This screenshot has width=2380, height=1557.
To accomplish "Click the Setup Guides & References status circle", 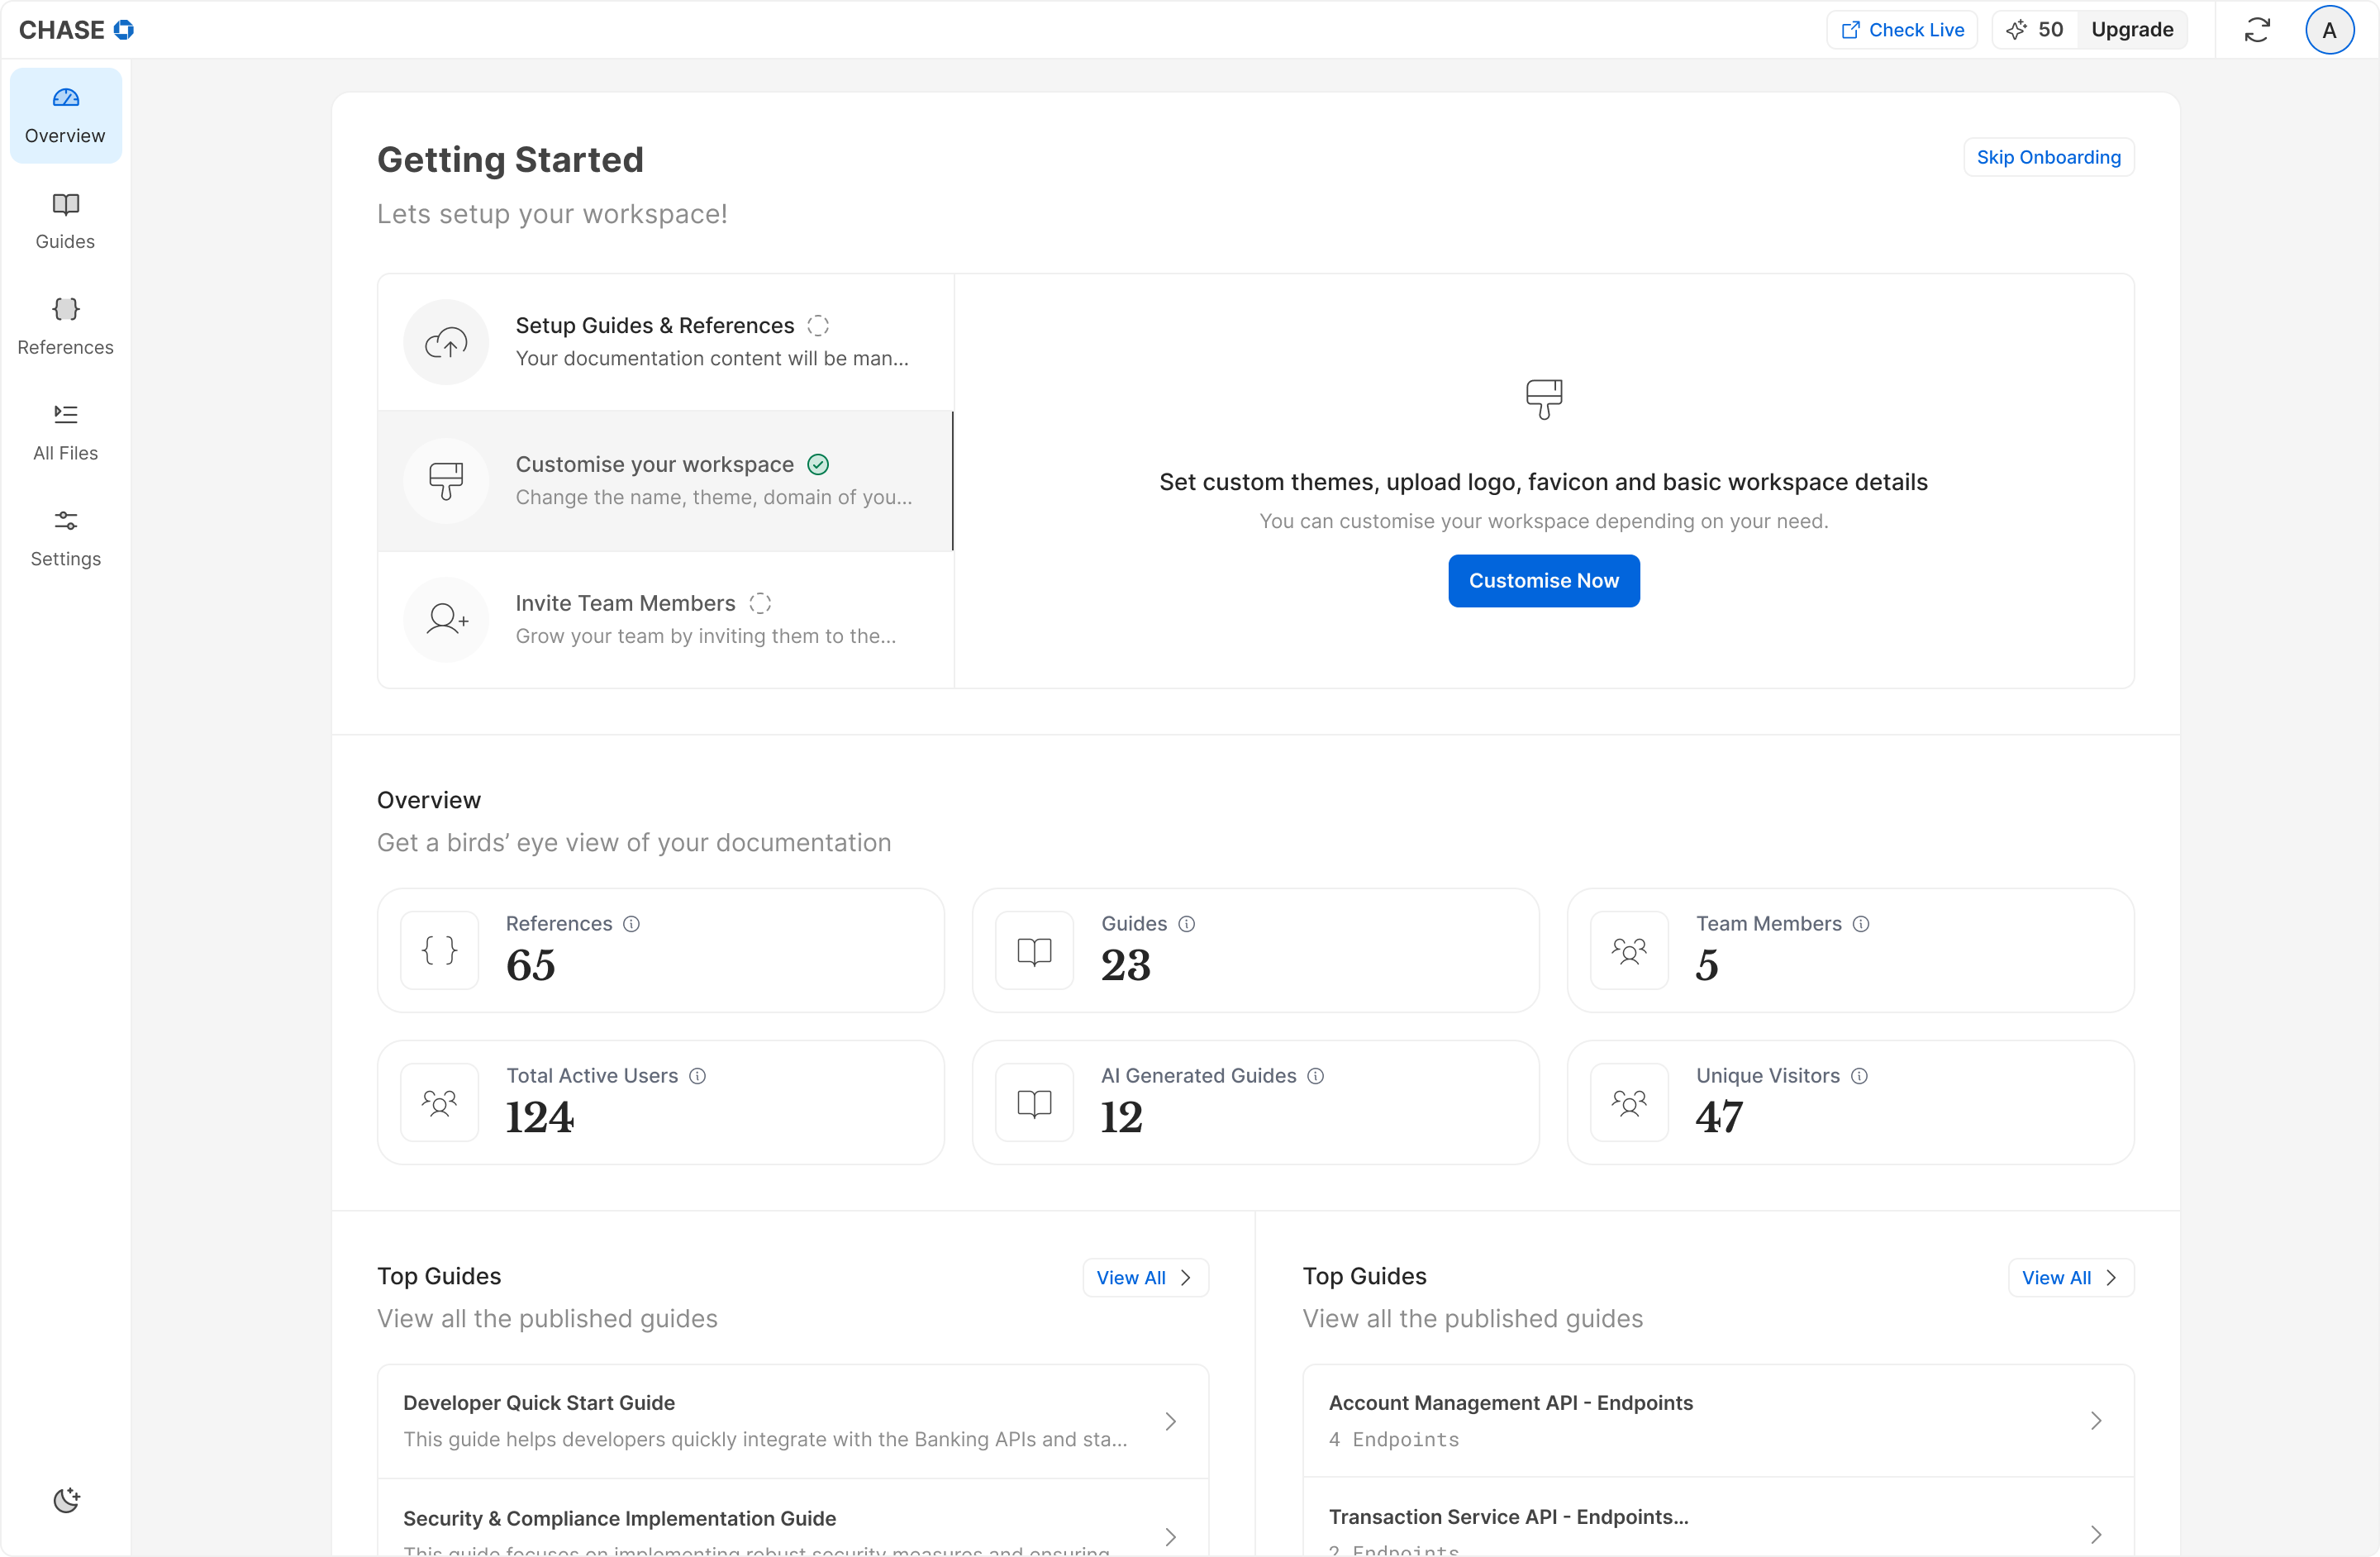I will click(817, 326).
